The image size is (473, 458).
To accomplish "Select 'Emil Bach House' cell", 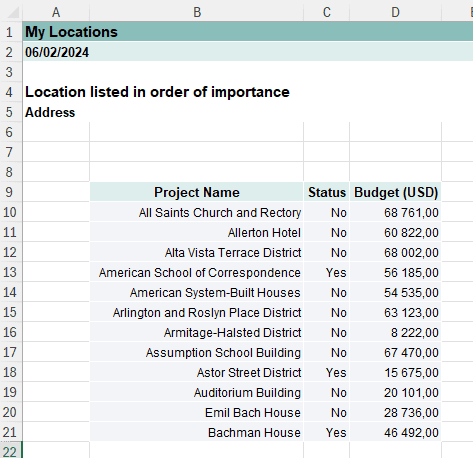I will point(197,412).
